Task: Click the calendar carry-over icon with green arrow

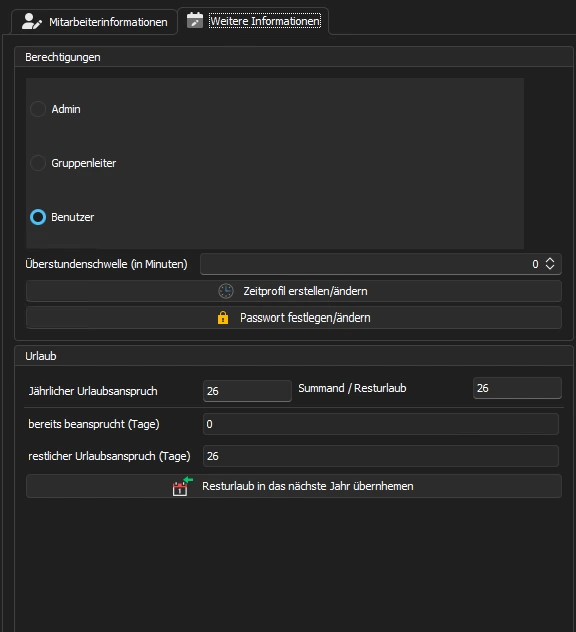Action: click(x=183, y=486)
